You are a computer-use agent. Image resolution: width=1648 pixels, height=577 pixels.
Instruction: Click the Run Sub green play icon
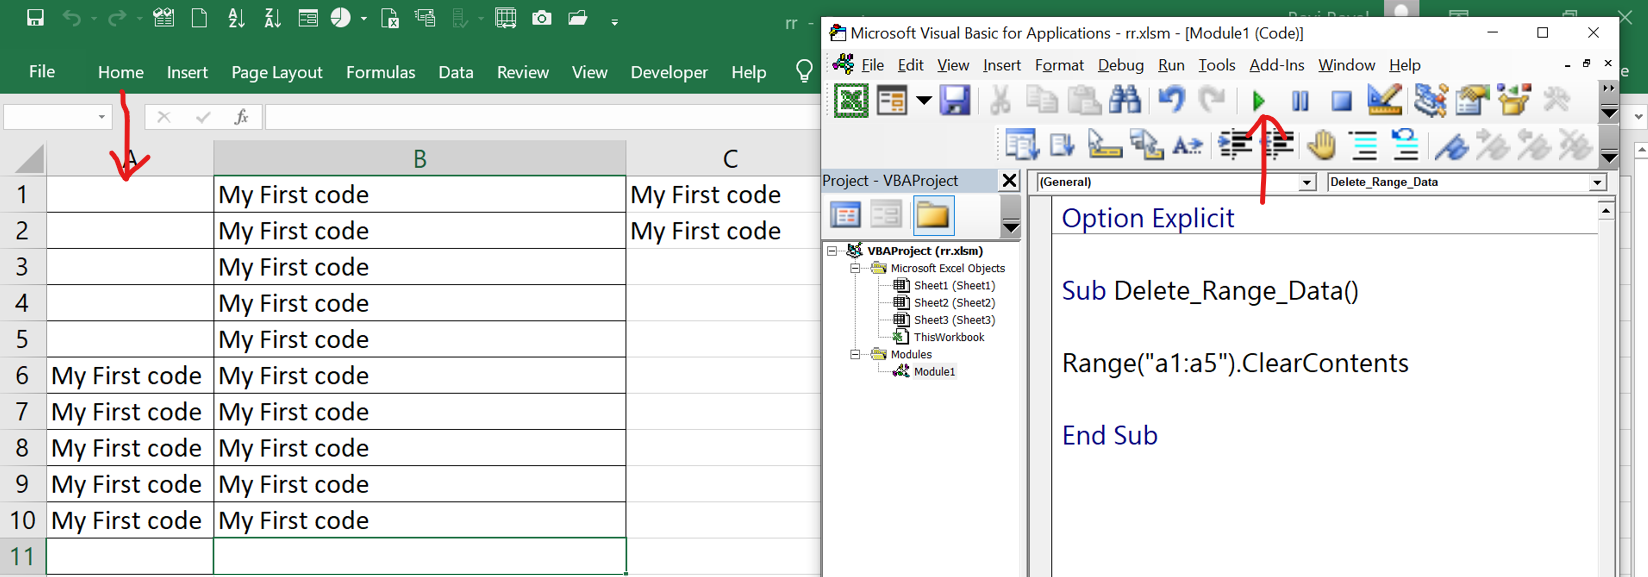(1258, 100)
